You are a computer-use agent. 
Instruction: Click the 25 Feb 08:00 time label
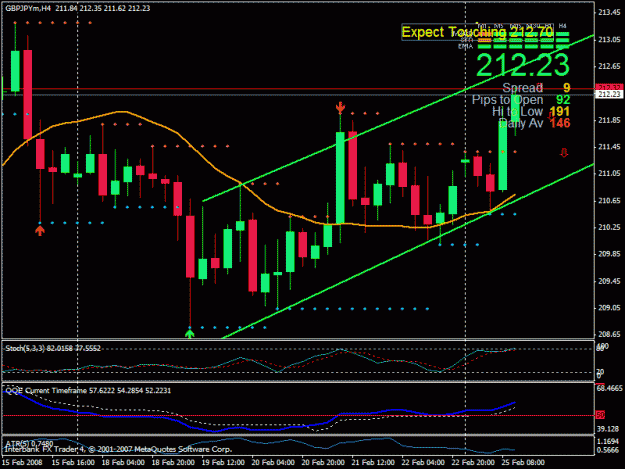[x=523, y=463]
